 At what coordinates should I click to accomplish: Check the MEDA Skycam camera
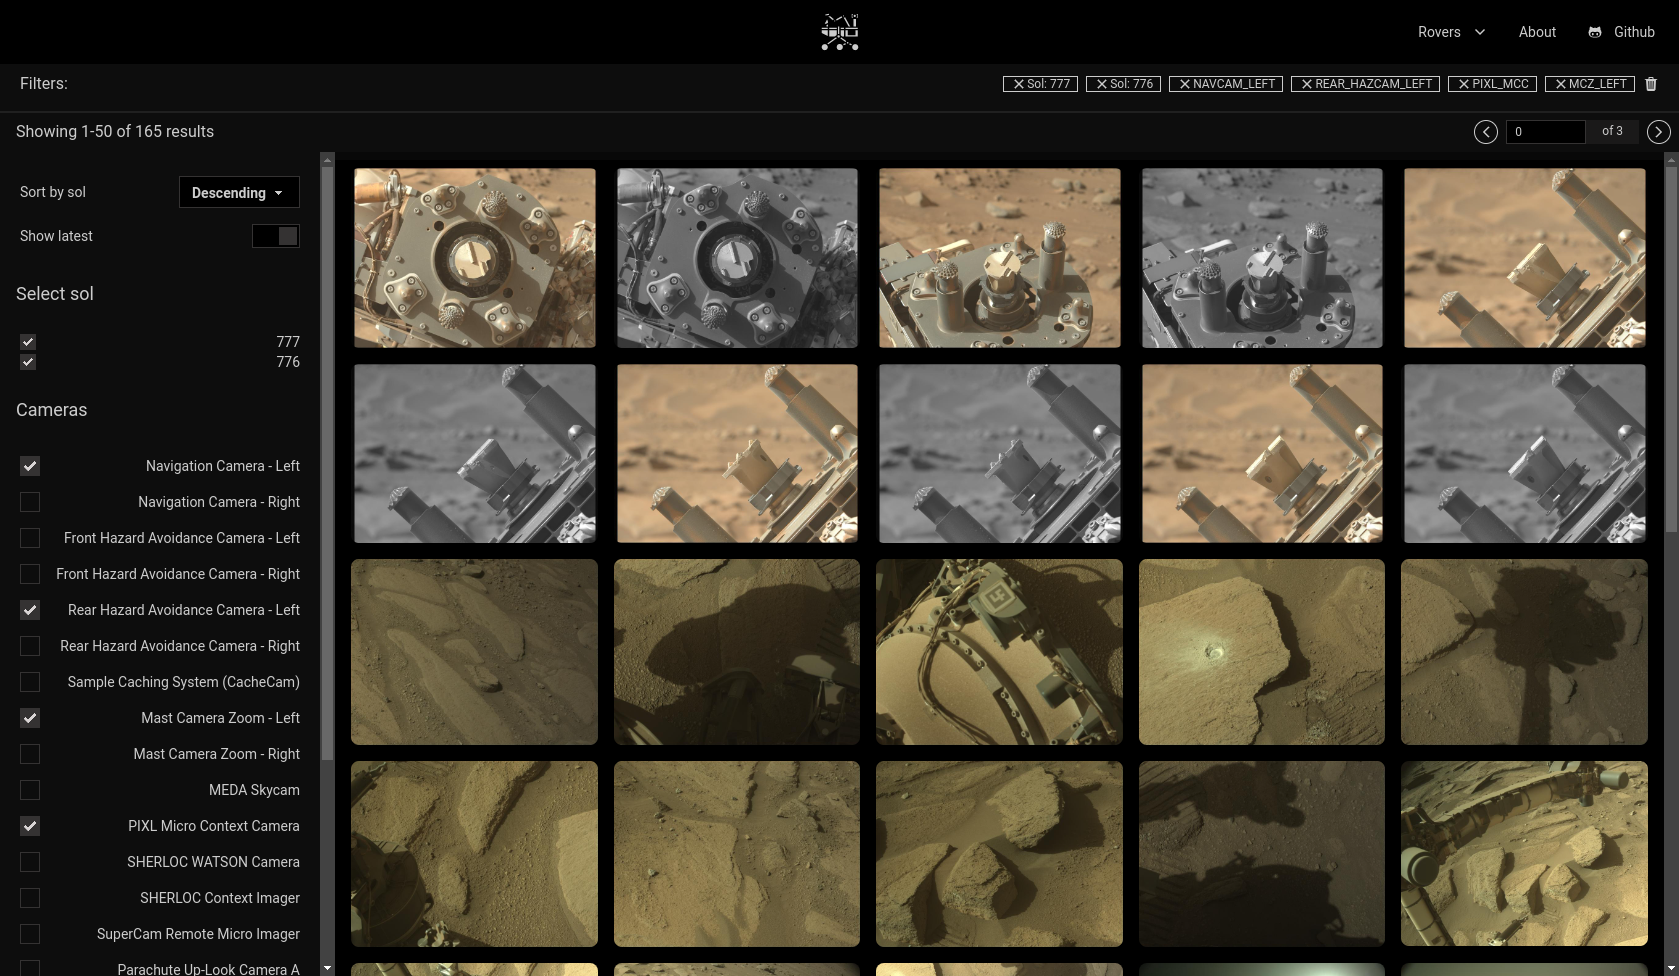[30, 790]
